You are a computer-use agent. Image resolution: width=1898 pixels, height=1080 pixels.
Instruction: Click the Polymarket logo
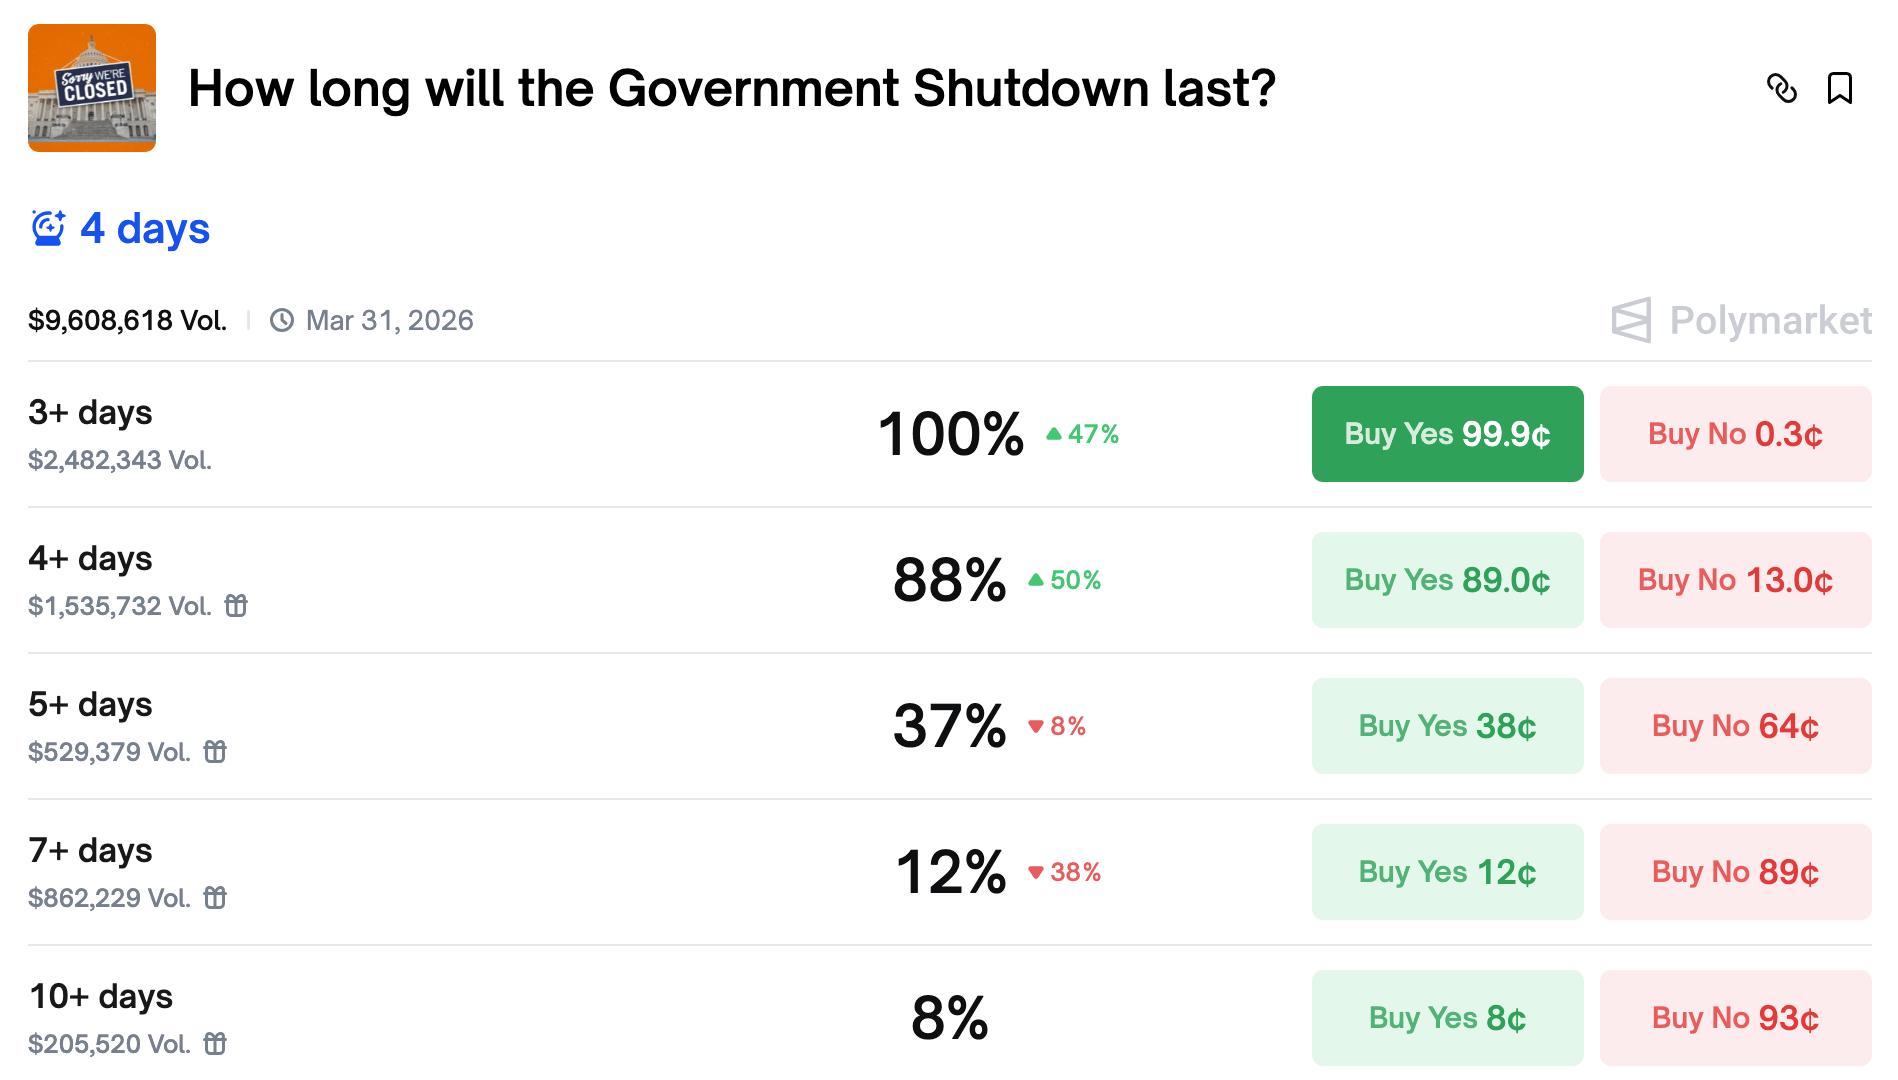point(1741,320)
